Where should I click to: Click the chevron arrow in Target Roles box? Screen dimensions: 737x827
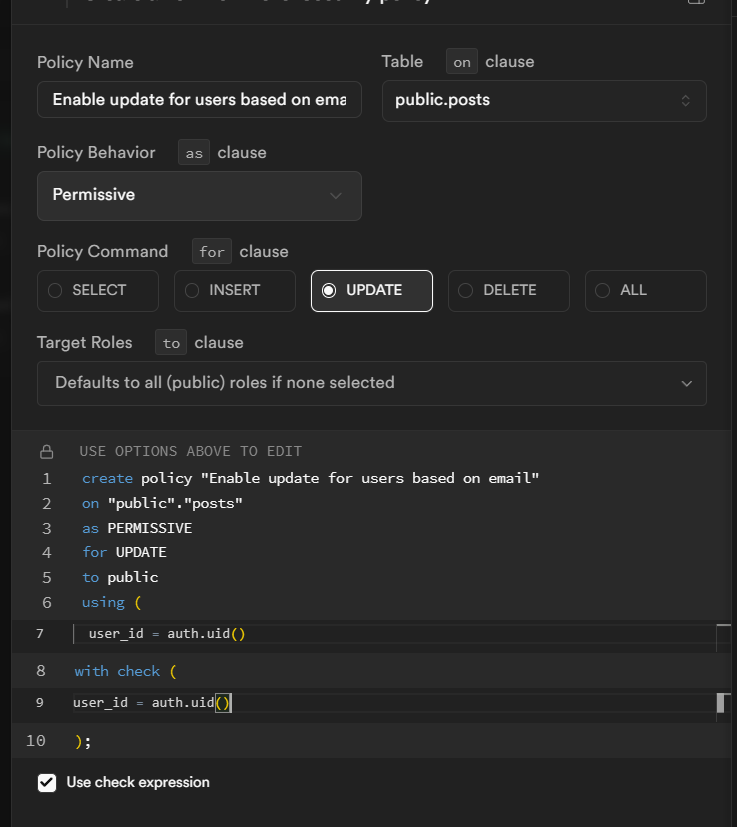pos(686,383)
